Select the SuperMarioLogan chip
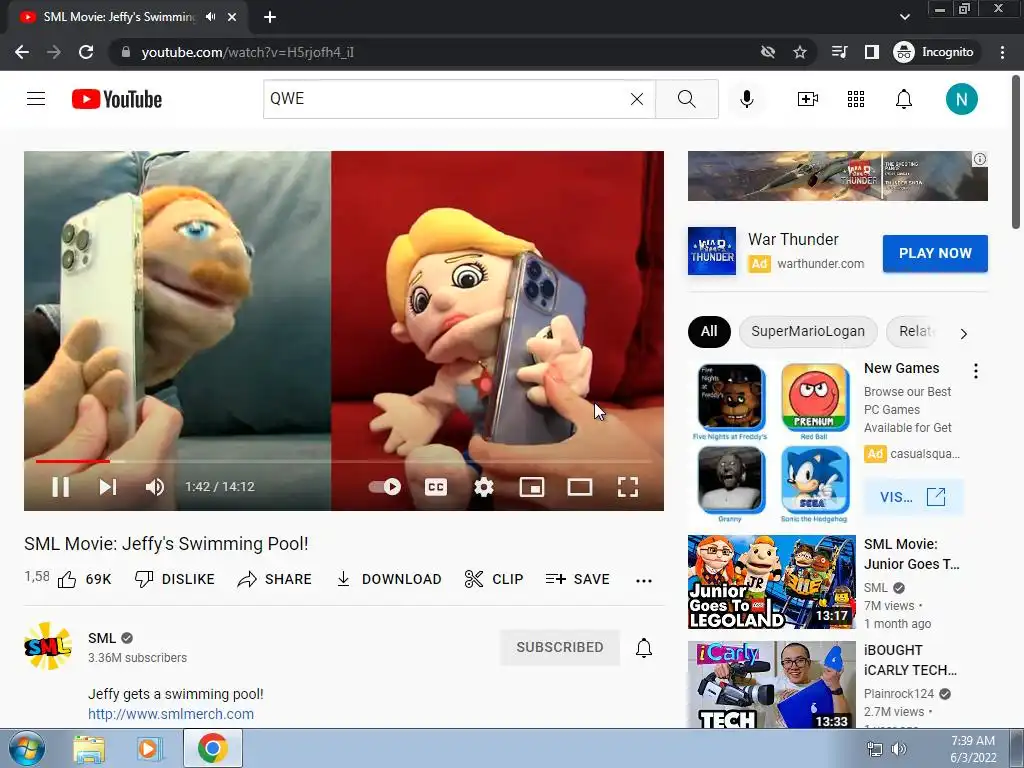1024x768 pixels. click(x=808, y=331)
